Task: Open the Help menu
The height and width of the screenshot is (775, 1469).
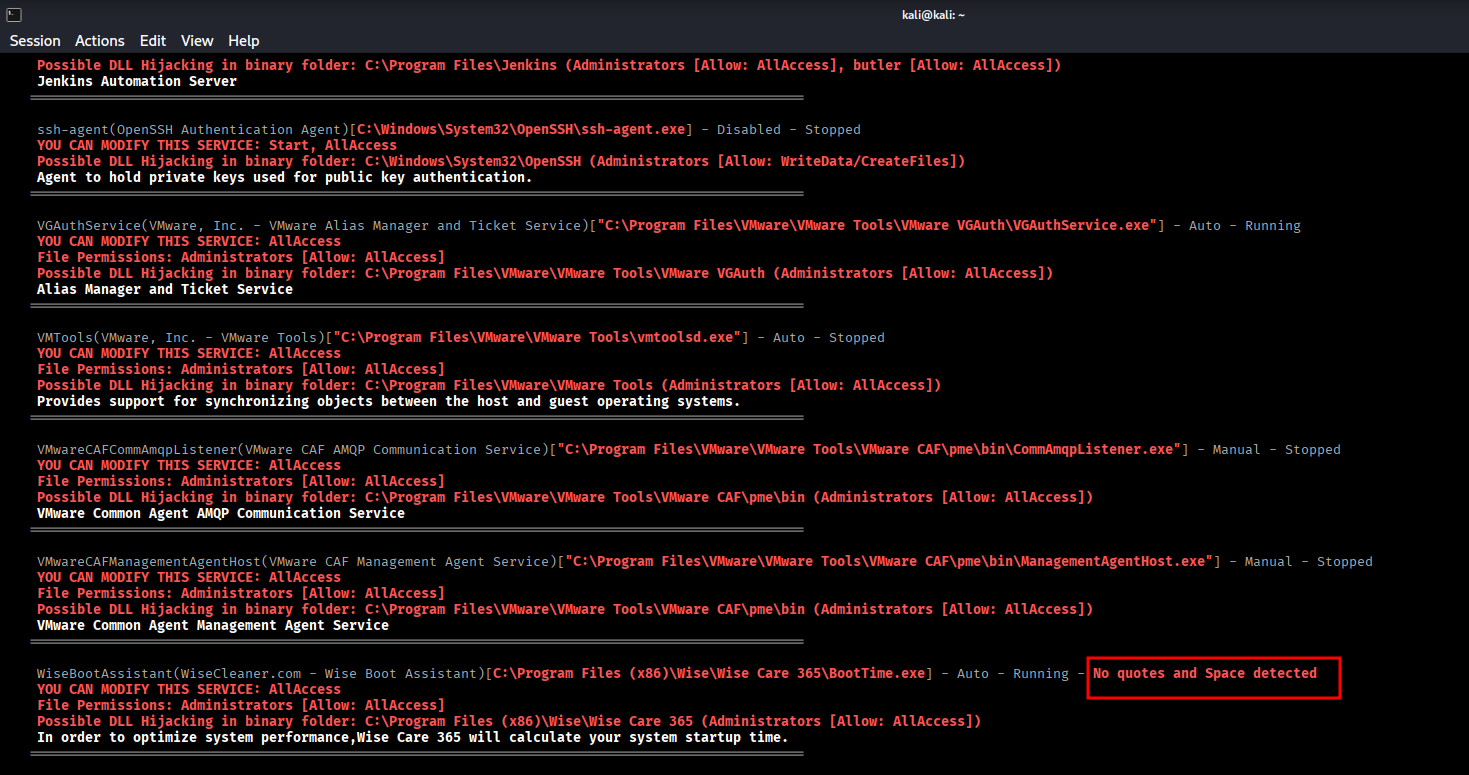Action: tap(243, 41)
